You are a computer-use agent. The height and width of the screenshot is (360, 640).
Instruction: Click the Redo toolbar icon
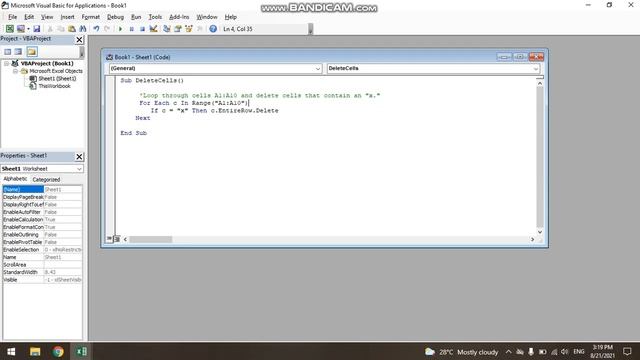(107, 29)
